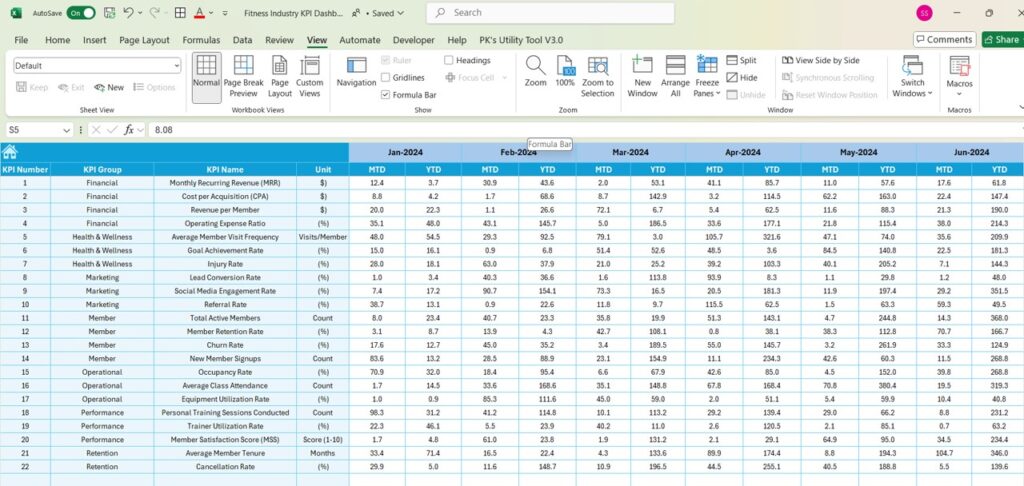Click the Undo arrow icon
The height and width of the screenshot is (486, 1024).
(x=128, y=12)
